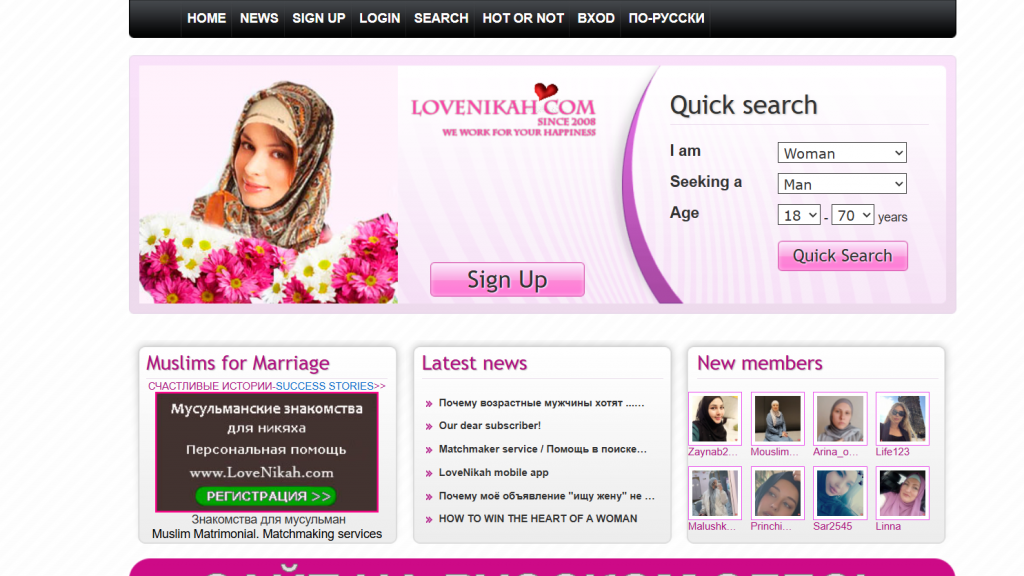Image resolution: width=1024 pixels, height=576 pixels.
Task: Click the Sar2545 username link
Action: coord(833,526)
